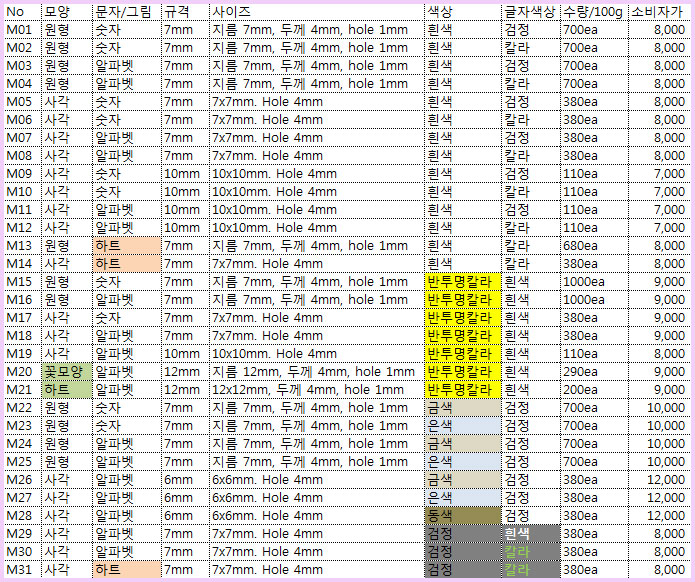Select '1000ea' cell in row M15
This screenshot has width=695, height=582.
pos(594,281)
